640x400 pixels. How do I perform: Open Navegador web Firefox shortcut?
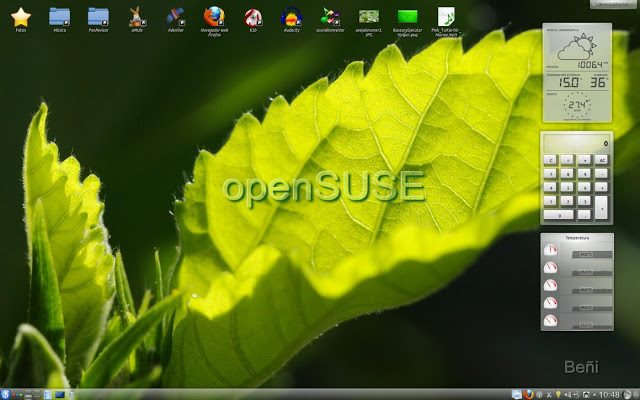(213, 16)
